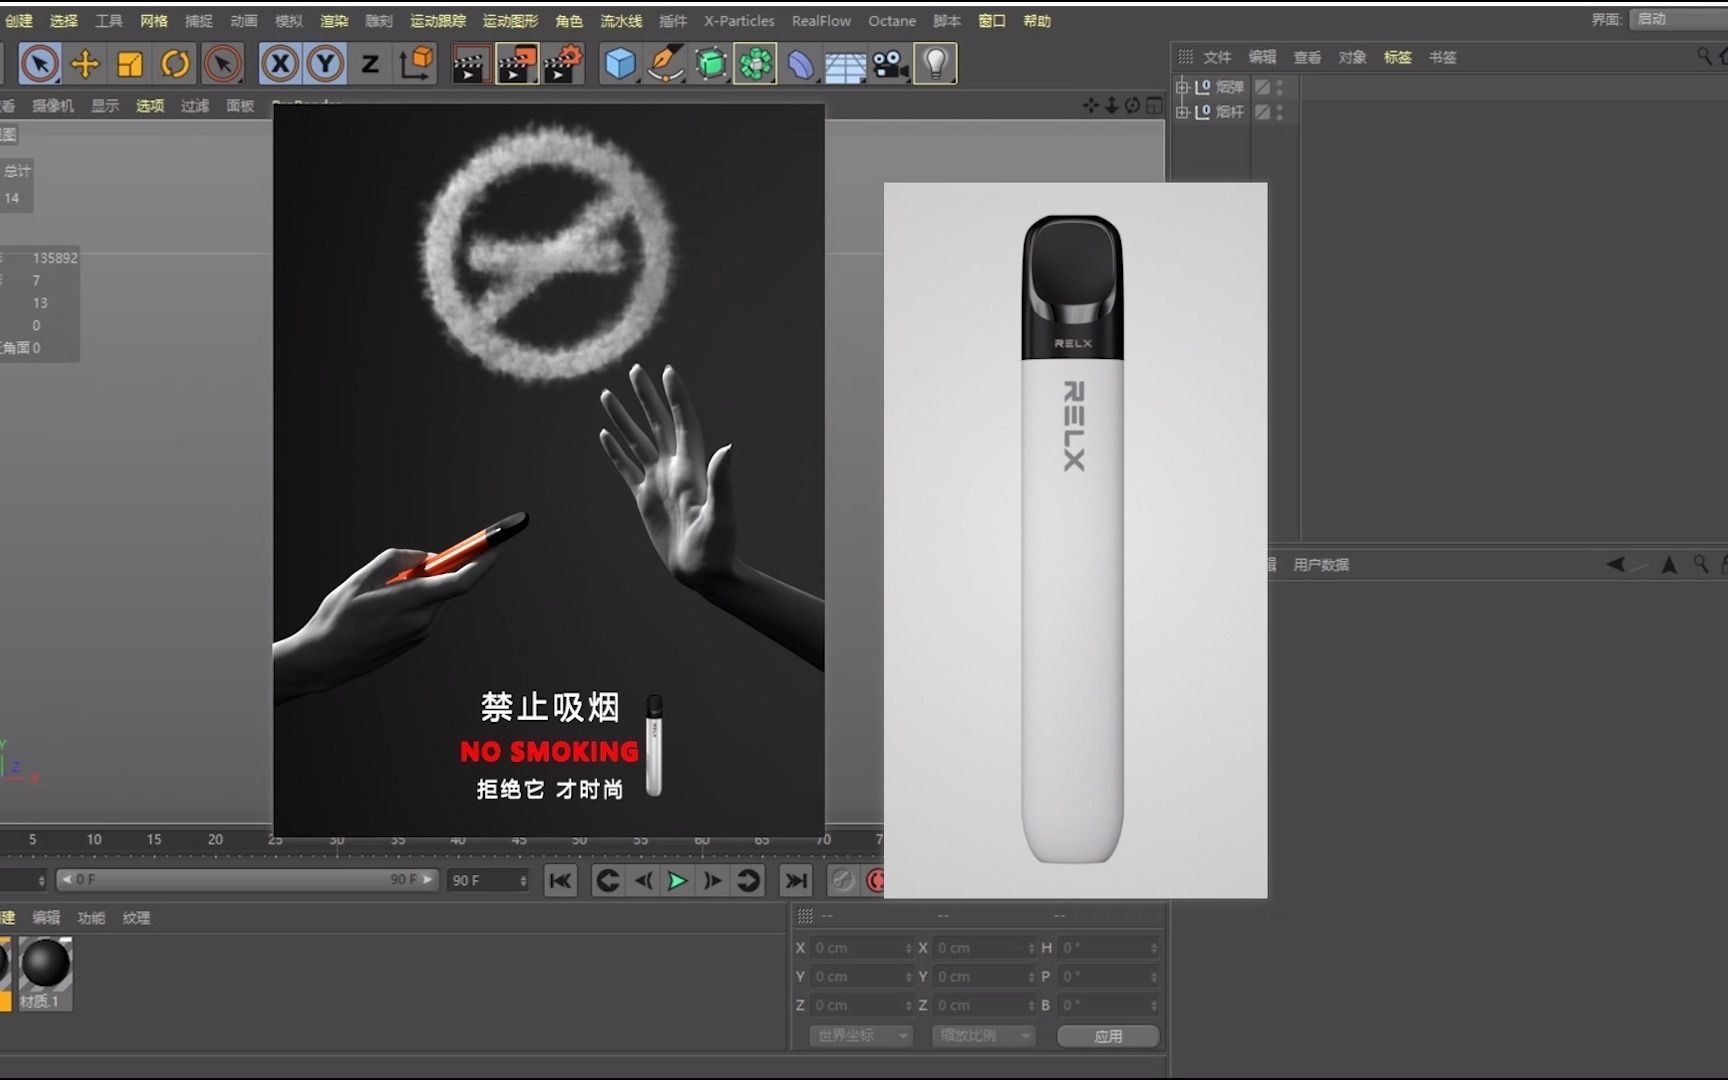Click the attribute manager search icon

click(1700, 564)
